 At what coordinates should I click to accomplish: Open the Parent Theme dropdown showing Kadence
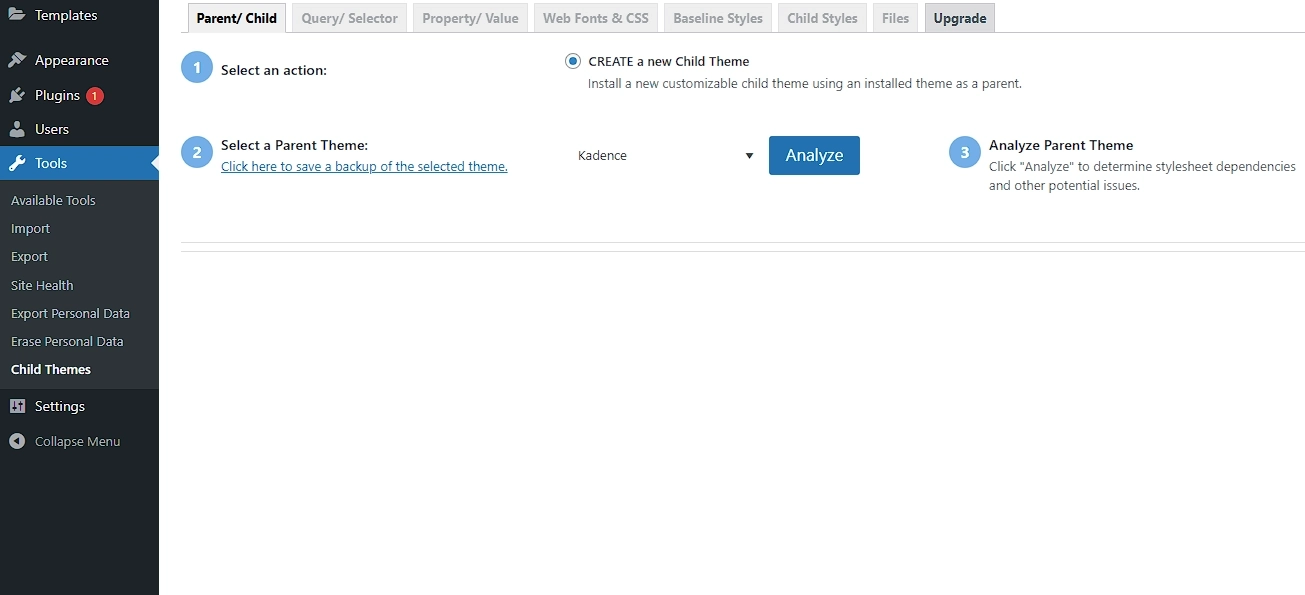665,156
